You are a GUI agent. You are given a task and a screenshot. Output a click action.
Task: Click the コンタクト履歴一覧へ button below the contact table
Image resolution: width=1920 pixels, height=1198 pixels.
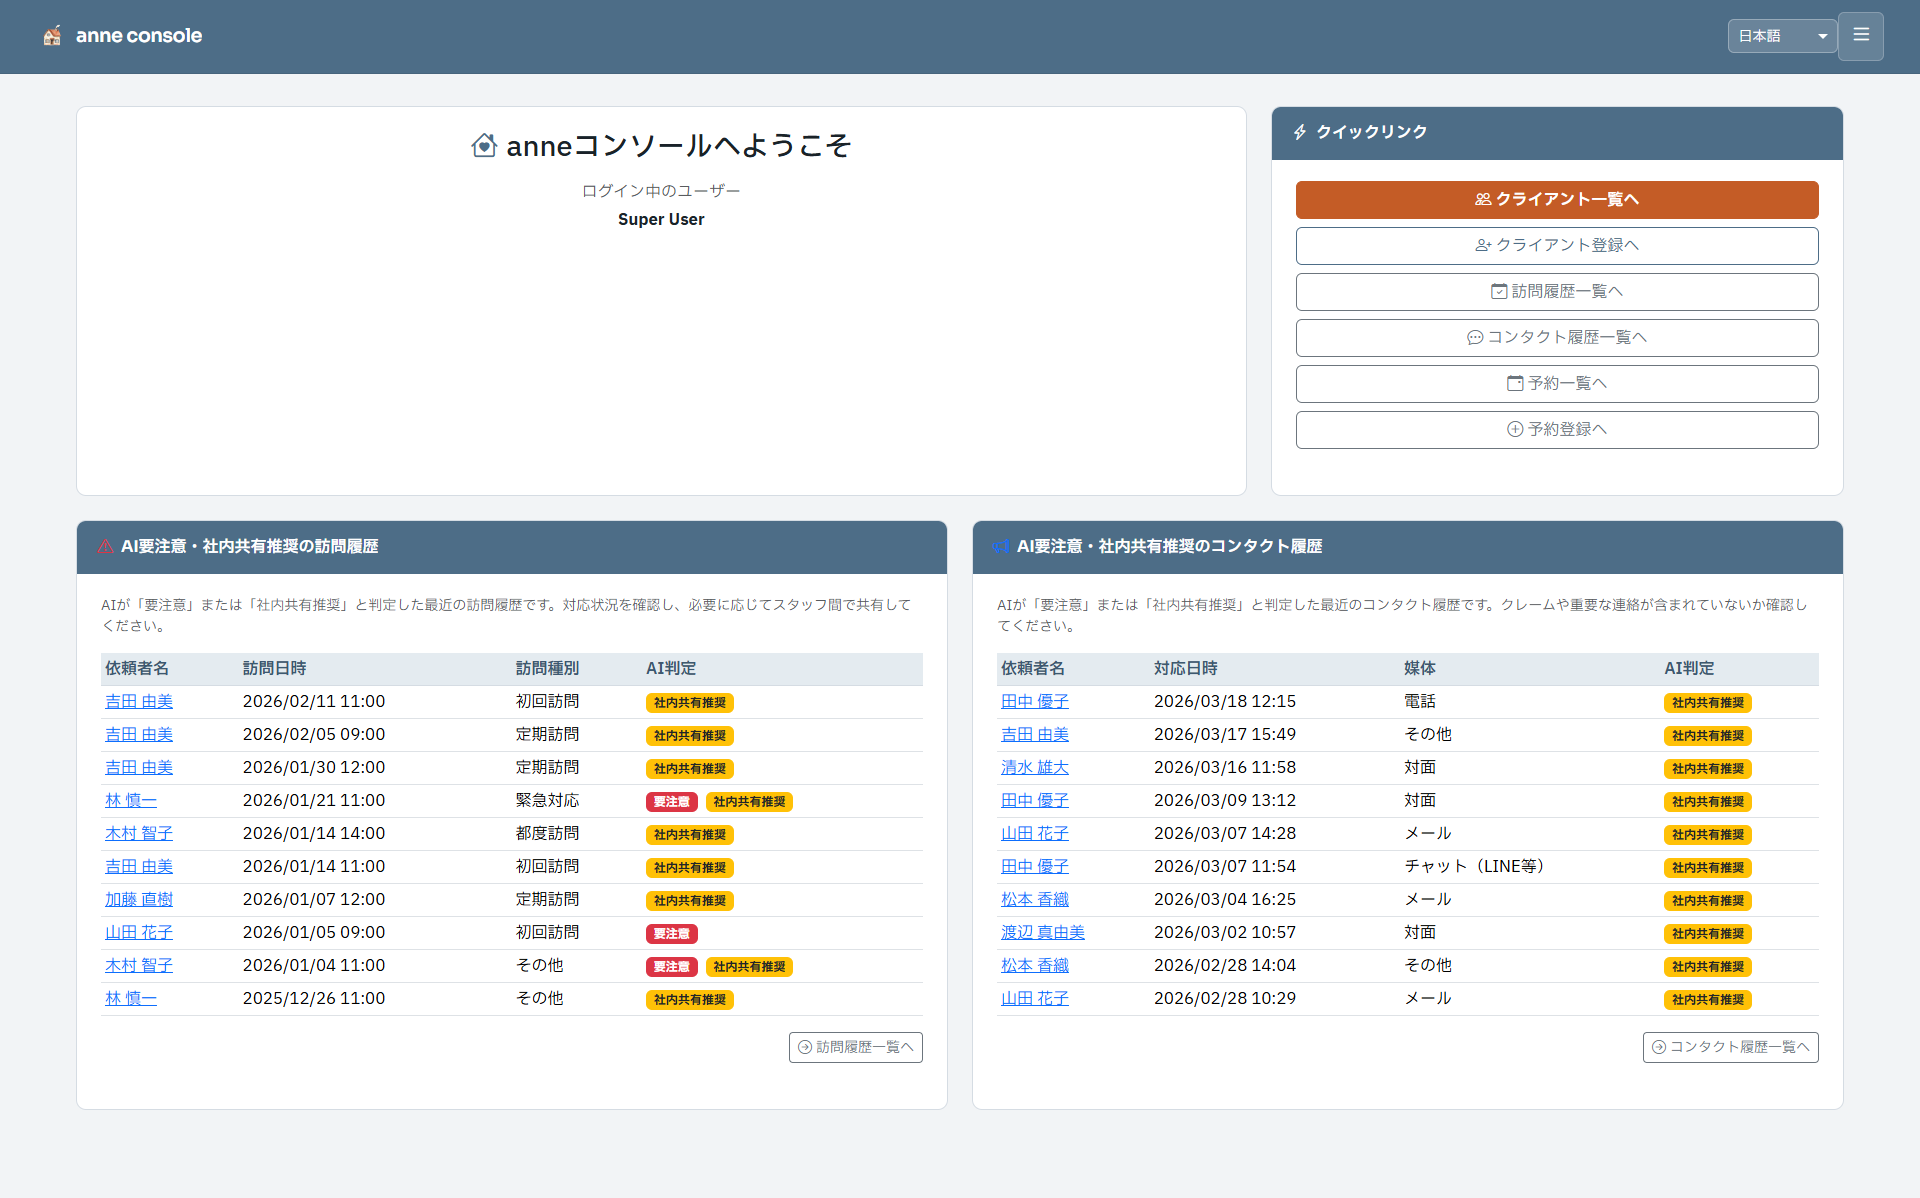[x=1731, y=1047]
